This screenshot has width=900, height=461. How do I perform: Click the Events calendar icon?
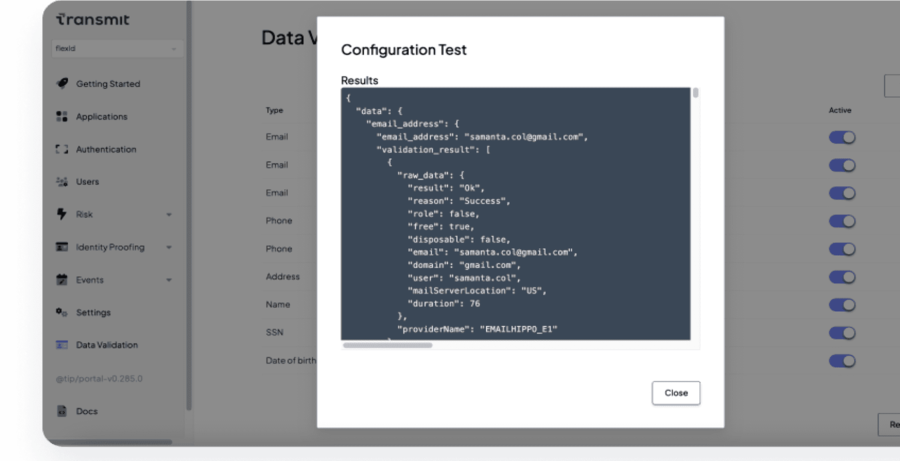62,280
